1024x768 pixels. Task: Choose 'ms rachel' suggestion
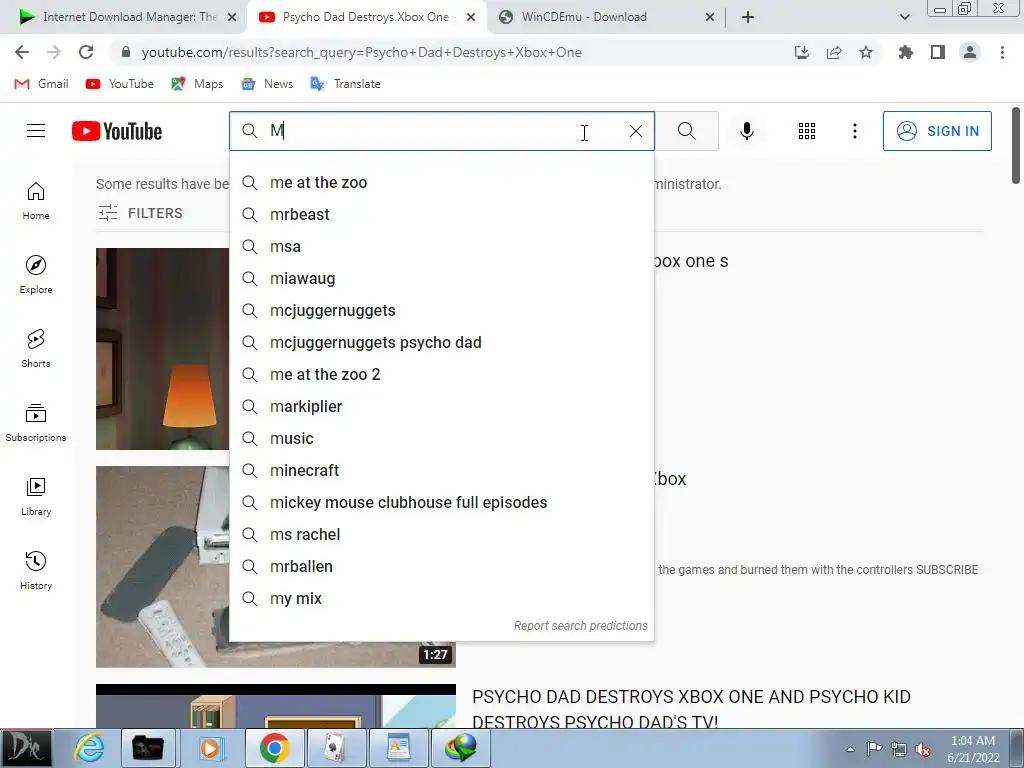[441, 535]
